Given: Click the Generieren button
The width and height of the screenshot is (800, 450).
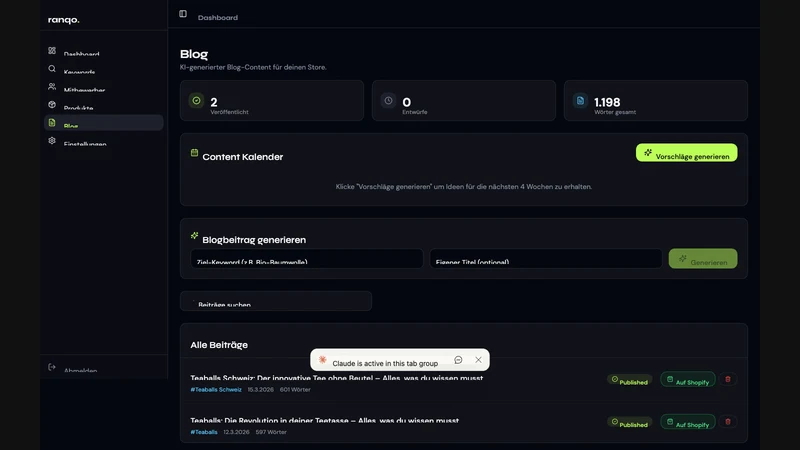Looking at the screenshot, I should [x=703, y=259].
